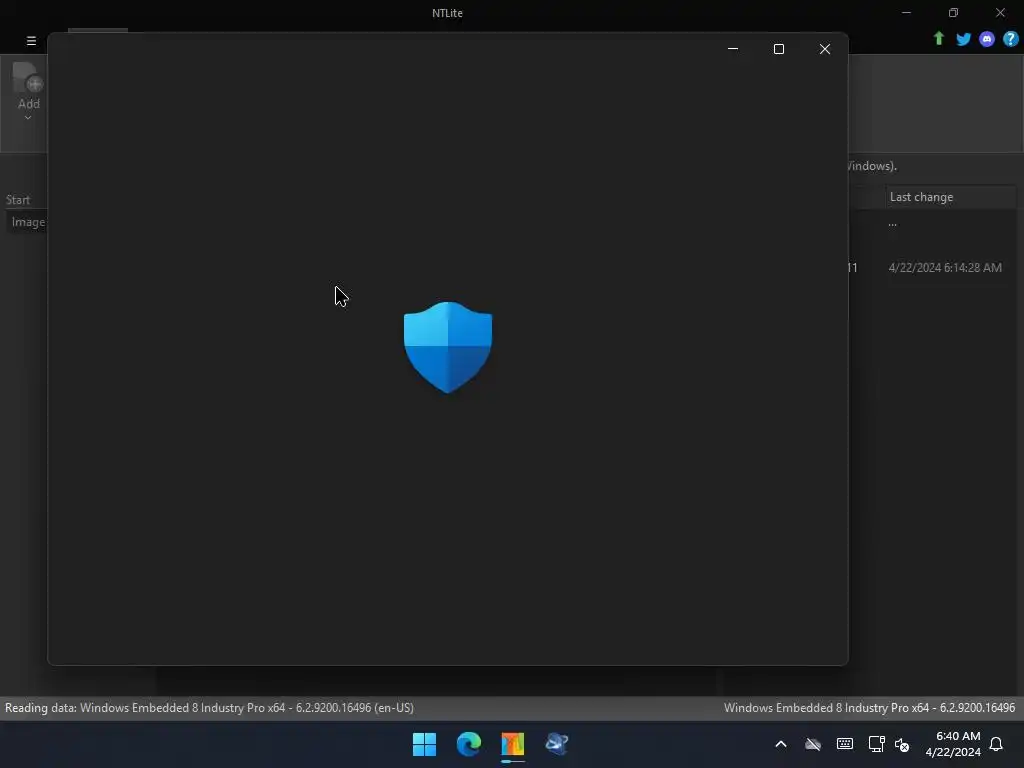The width and height of the screenshot is (1024, 768).
Task: Maximize the Windows Security window
Action: (778, 49)
